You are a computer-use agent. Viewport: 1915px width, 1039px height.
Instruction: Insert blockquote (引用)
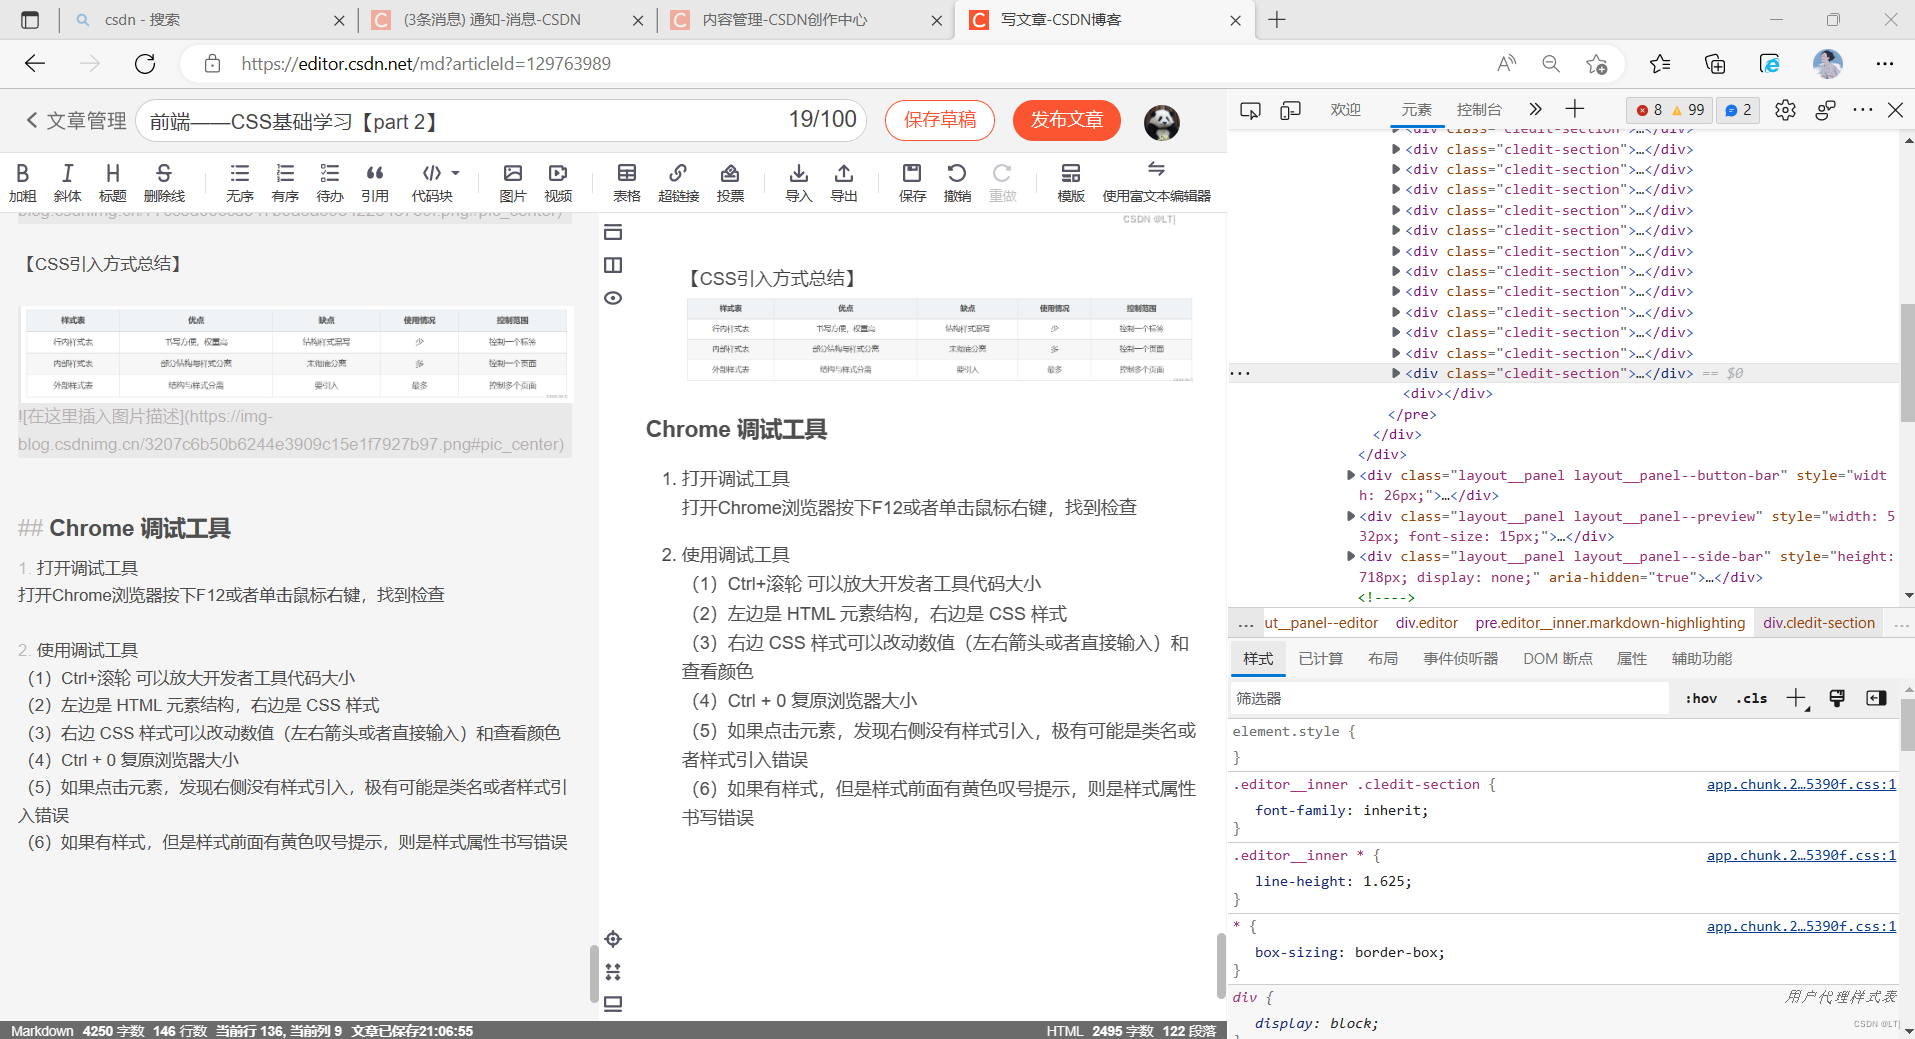tap(375, 183)
